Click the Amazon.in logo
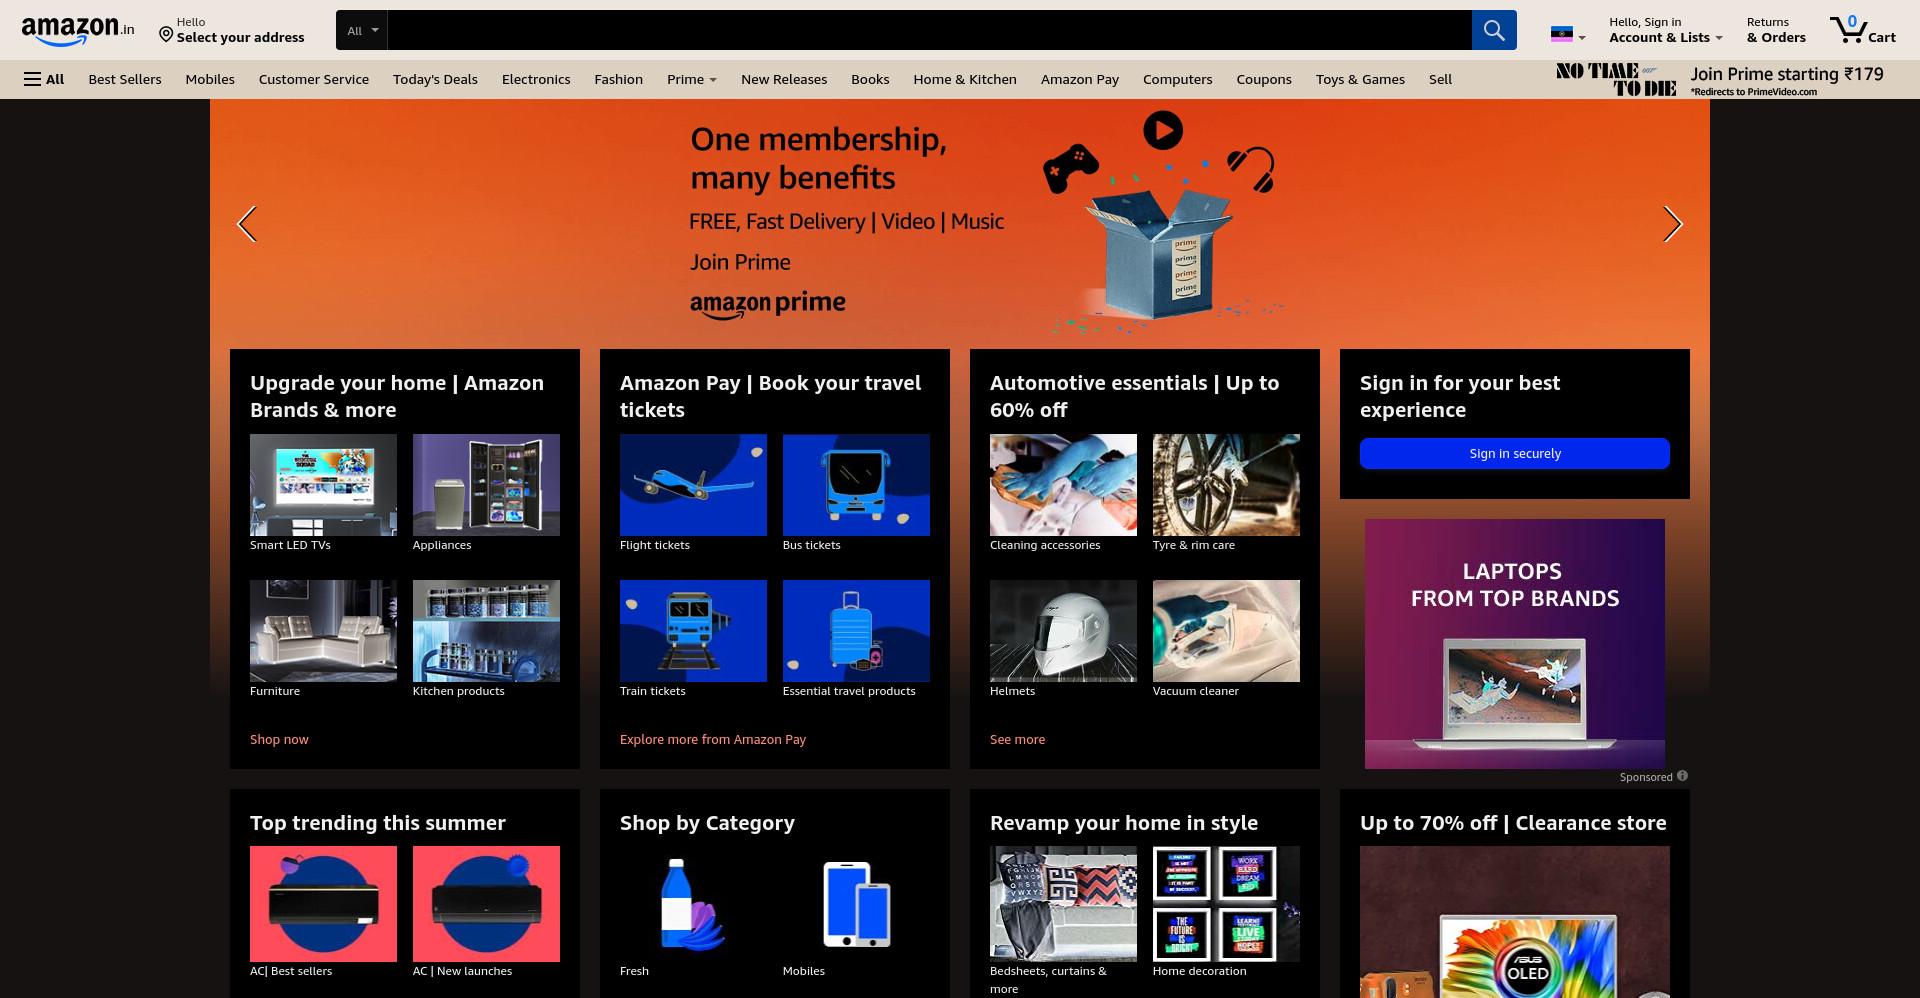1920x998 pixels. pos(78,31)
